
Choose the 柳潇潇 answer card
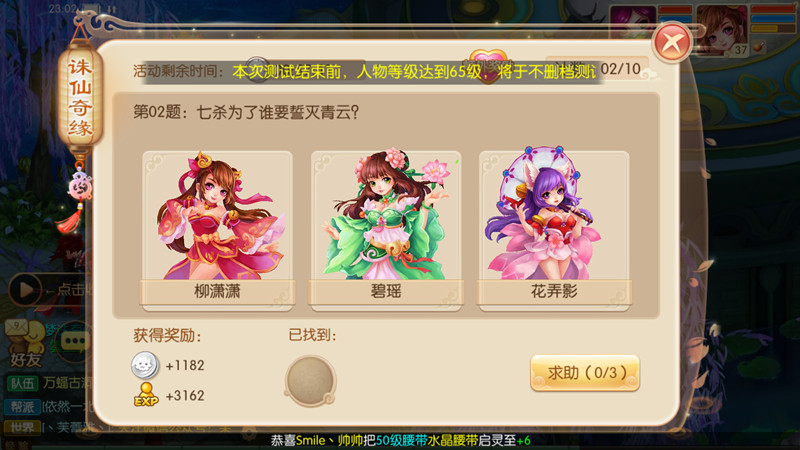[x=217, y=230]
